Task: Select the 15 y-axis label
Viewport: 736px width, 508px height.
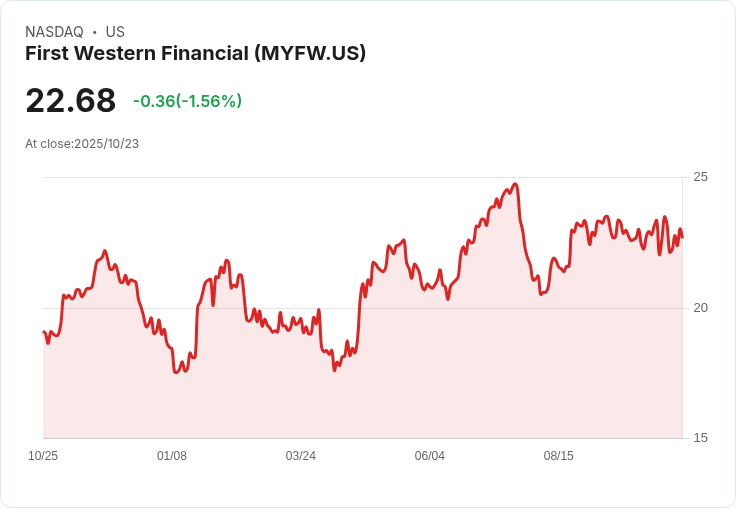Action: pyautogui.click(x=700, y=438)
